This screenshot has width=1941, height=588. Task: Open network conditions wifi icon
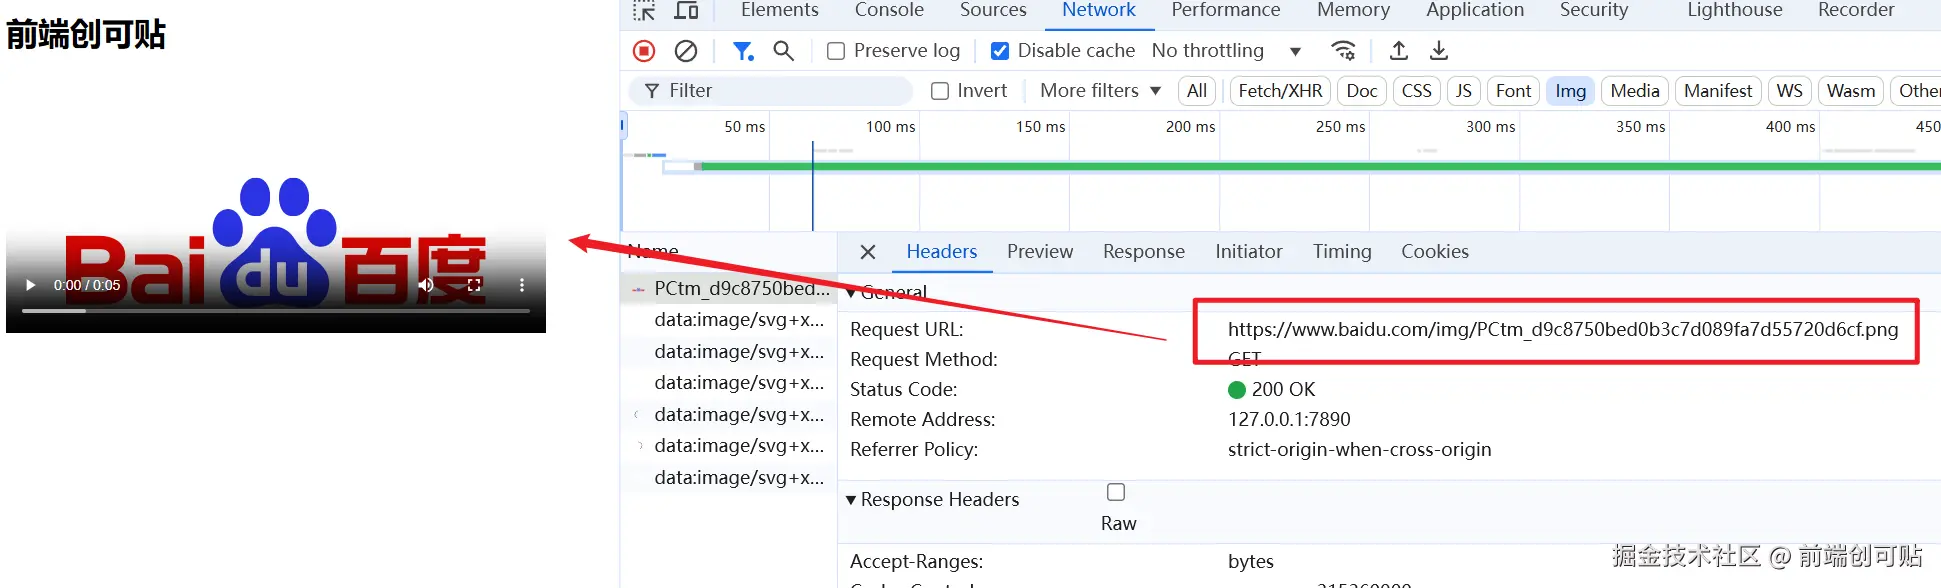1343,51
